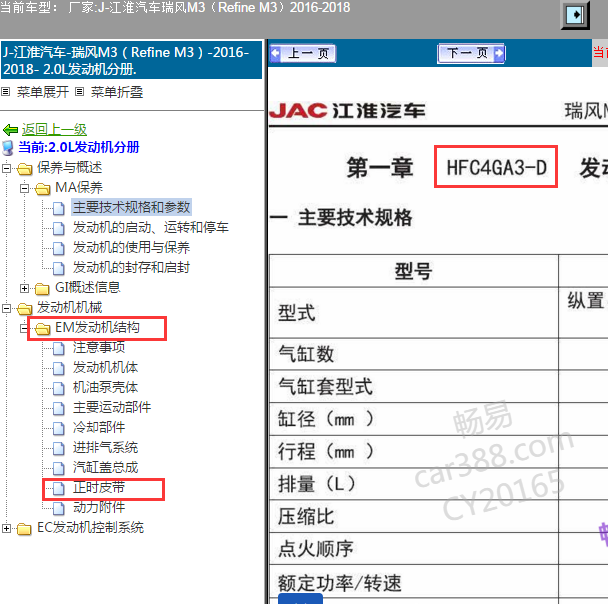
Task: Collapse the MA保养 tree node
Action: 24,188
